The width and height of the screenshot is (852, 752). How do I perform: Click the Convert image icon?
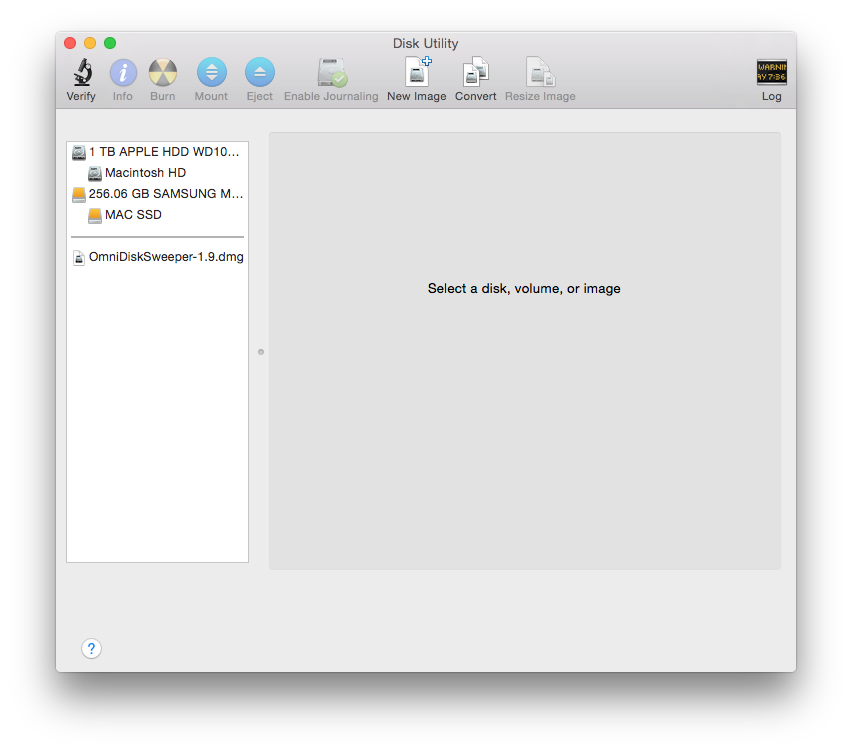[x=475, y=72]
